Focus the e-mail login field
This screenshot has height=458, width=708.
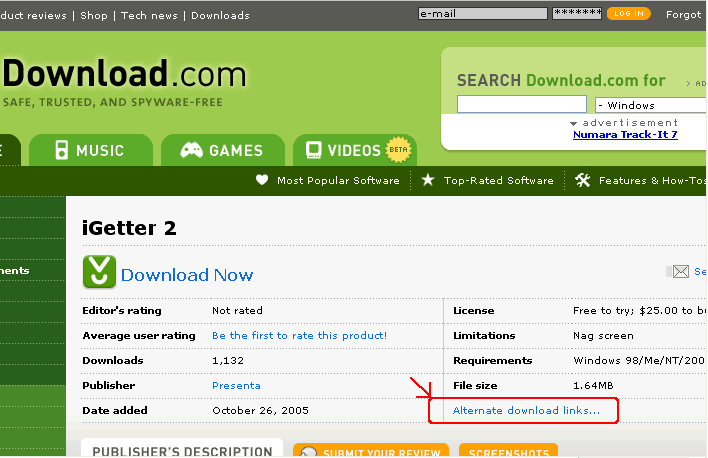click(483, 14)
